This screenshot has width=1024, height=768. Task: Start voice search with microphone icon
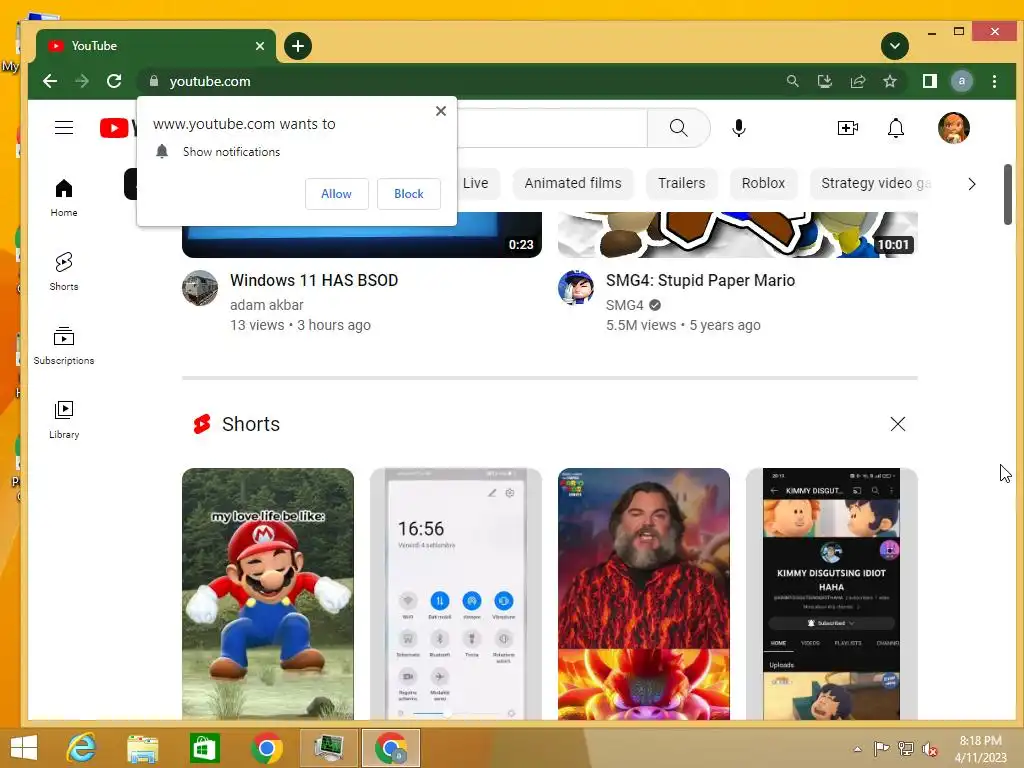coord(739,127)
